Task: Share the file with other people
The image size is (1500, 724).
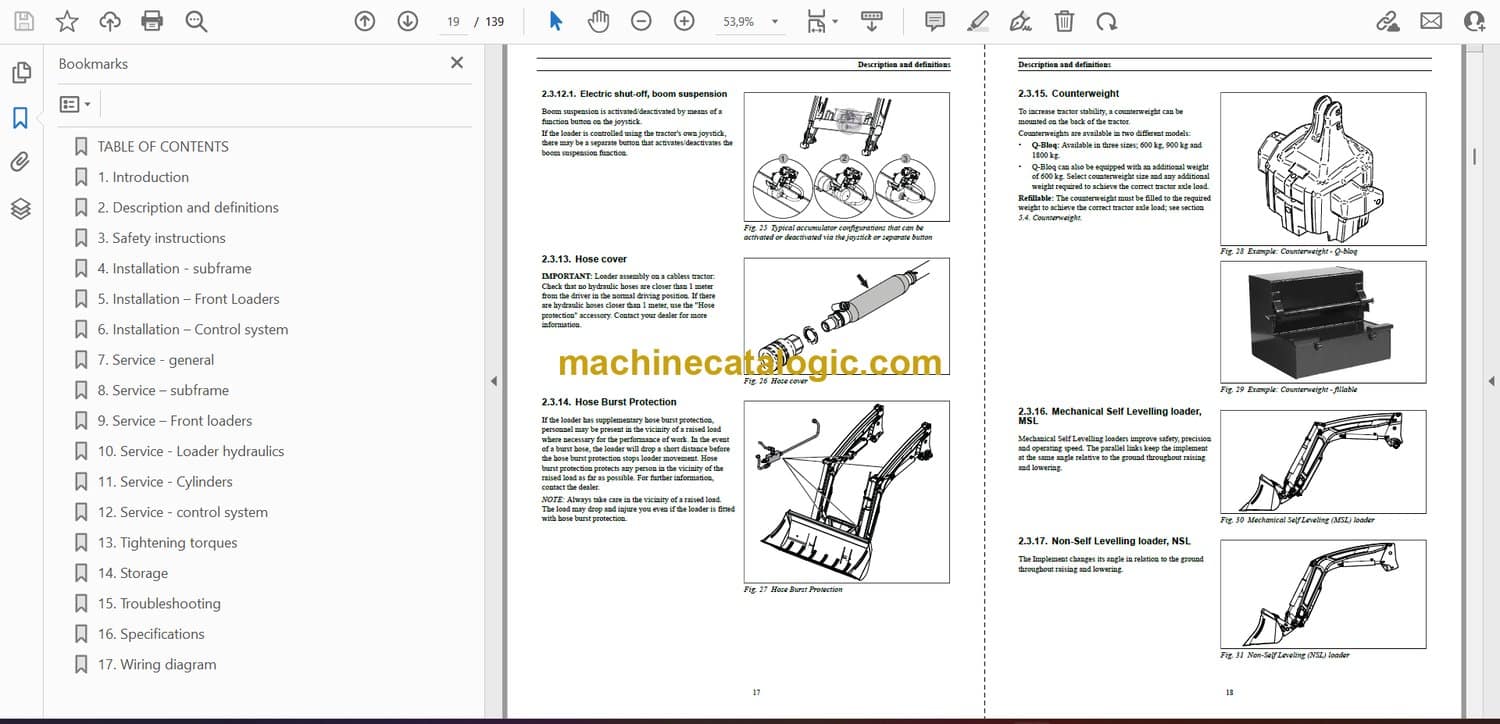Action: [x=1474, y=21]
